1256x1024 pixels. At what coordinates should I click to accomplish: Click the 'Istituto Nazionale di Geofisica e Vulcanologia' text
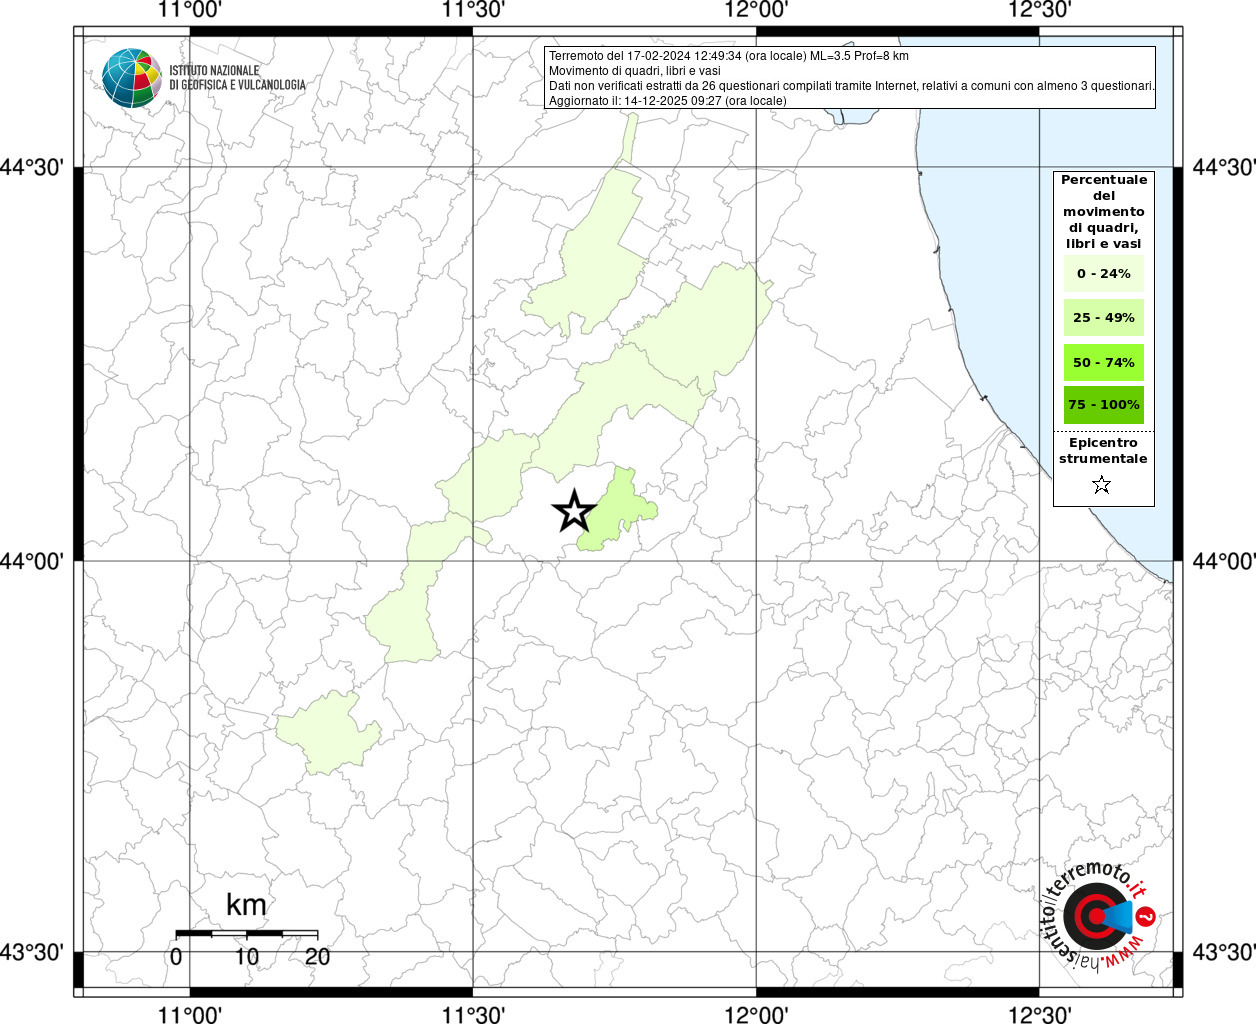(x=237, y=78)
